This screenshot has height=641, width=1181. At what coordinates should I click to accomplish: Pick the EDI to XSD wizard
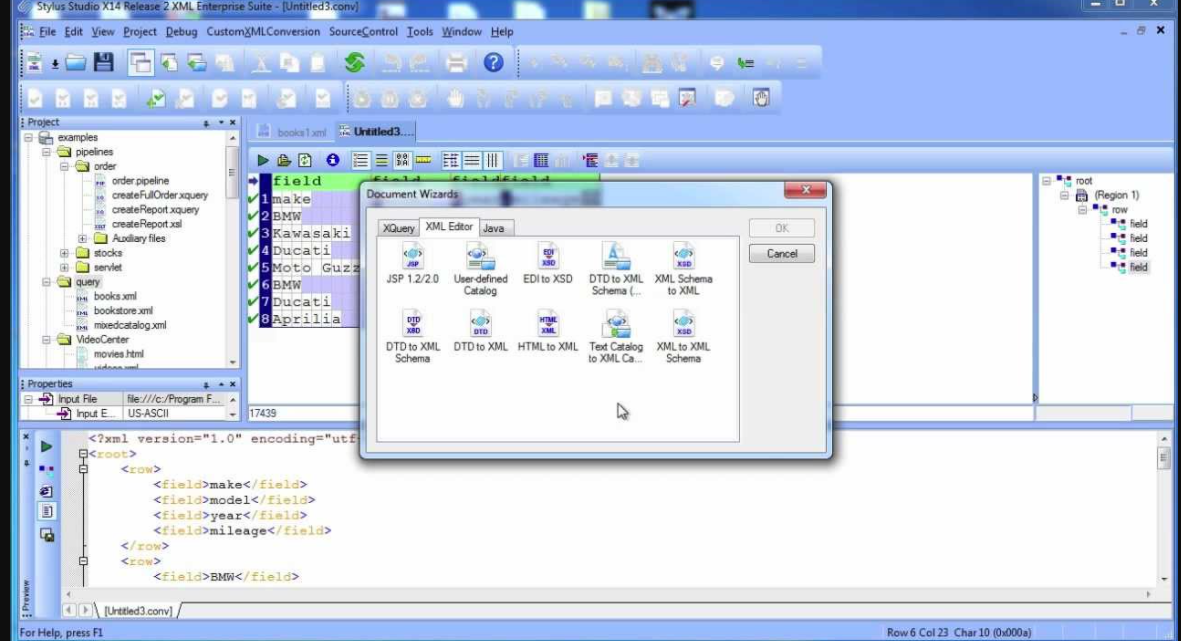coord(548,264)
